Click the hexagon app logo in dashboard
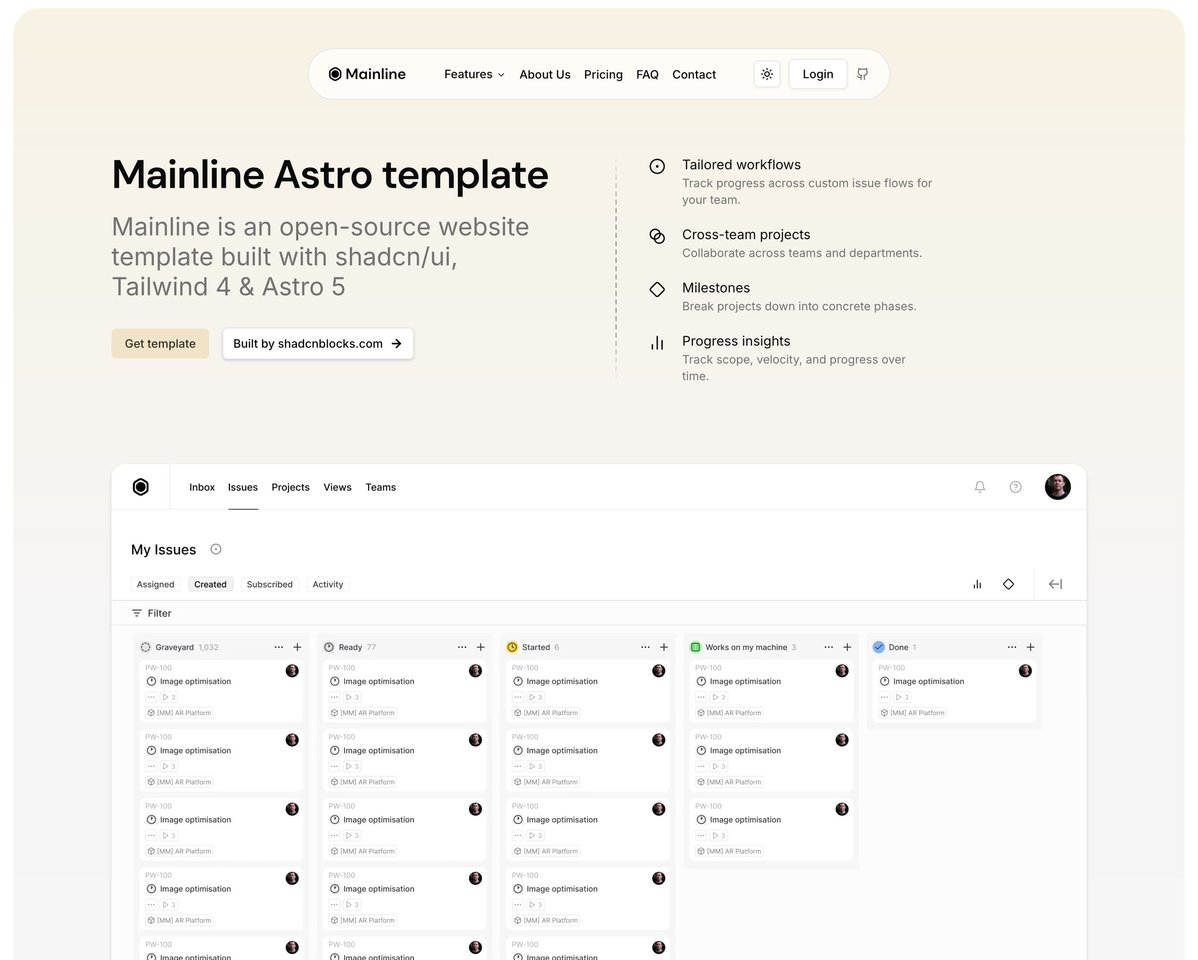This screenshot has height=960, width=1198. pos(141,487)
